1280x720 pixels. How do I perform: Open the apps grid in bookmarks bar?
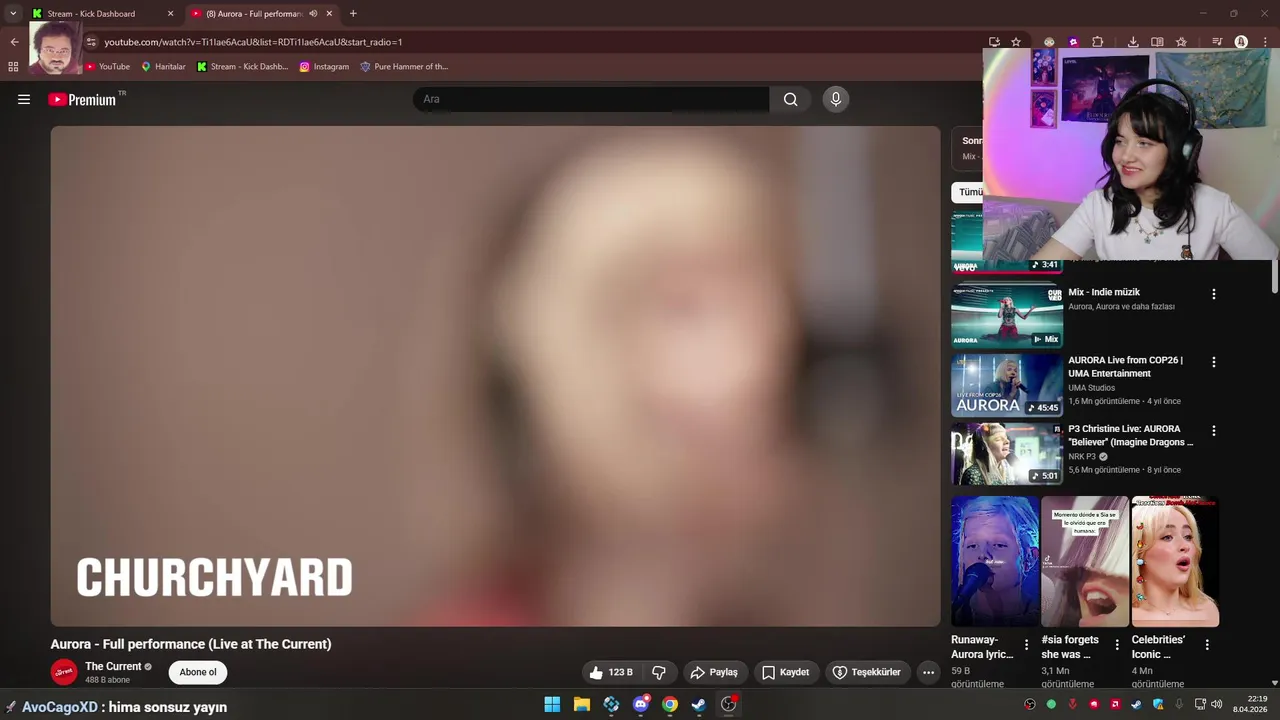click(x=13, y=67)
